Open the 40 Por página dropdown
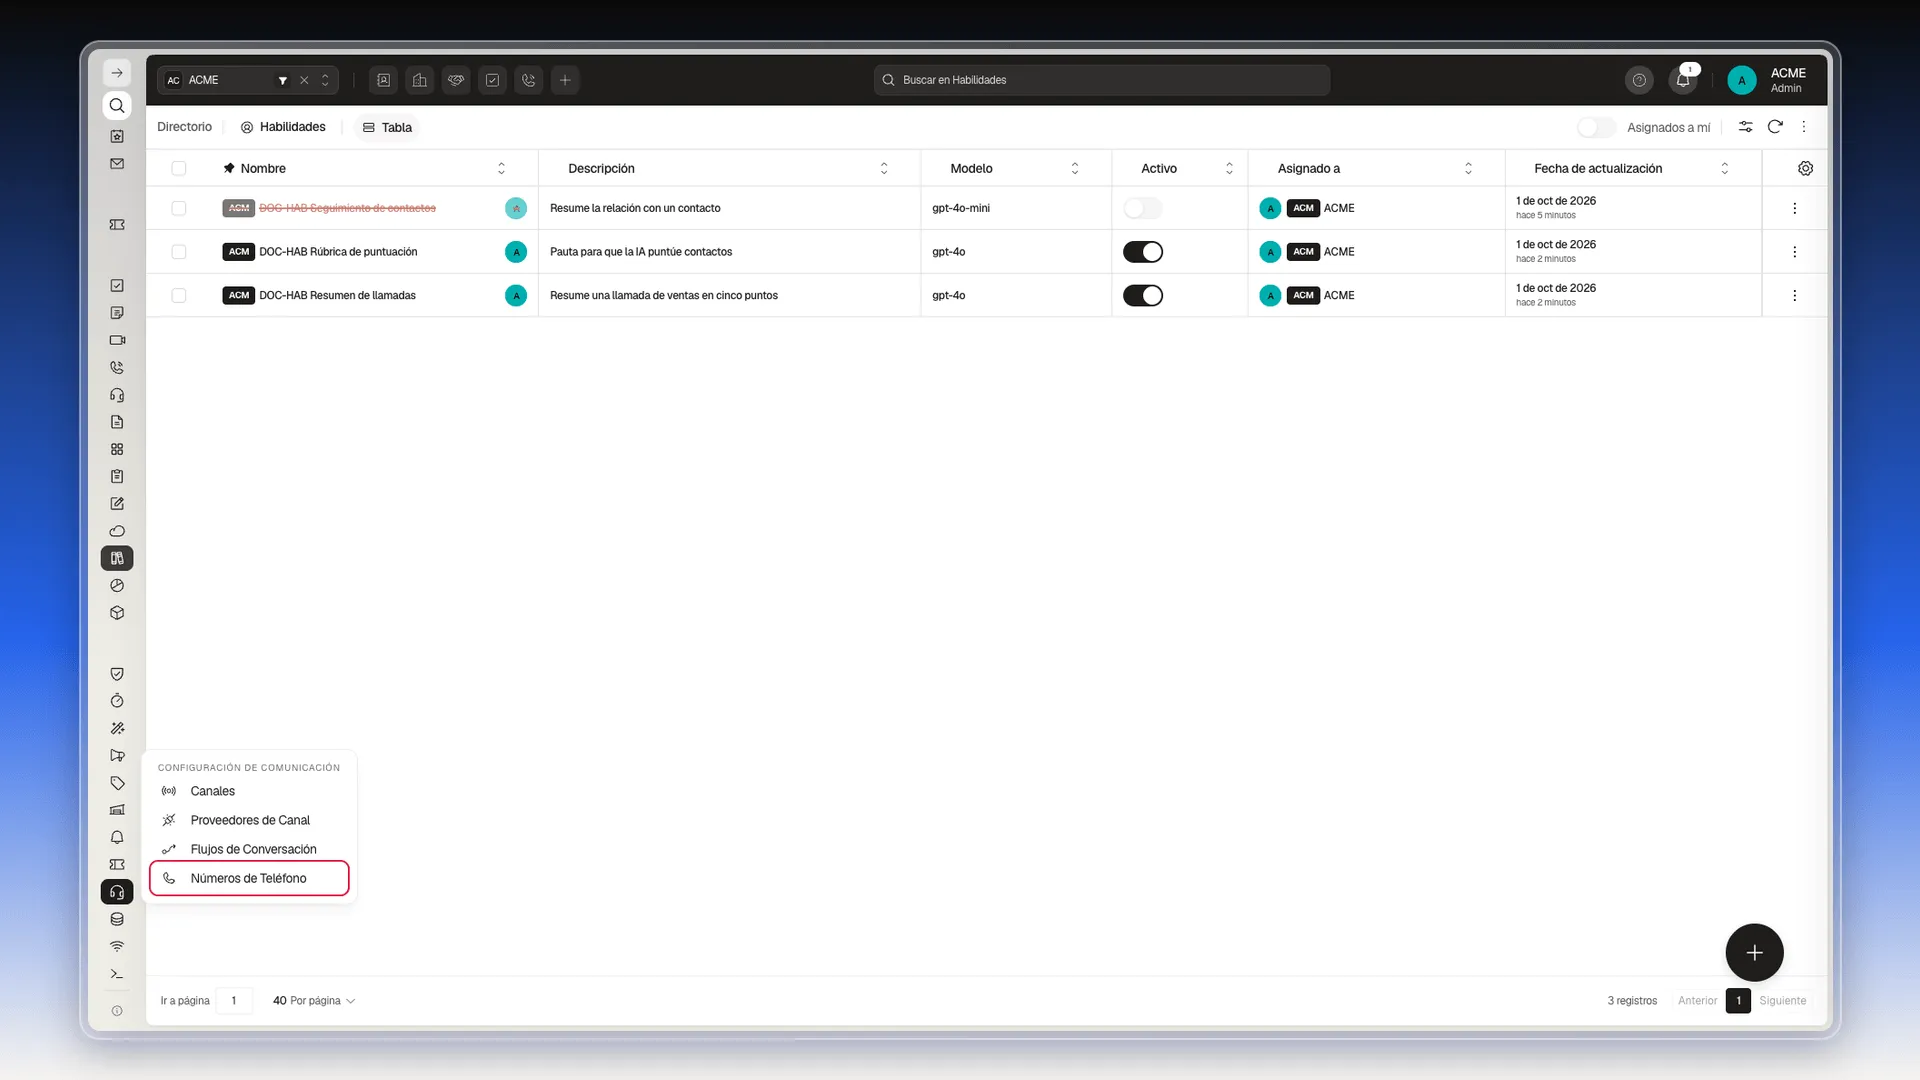The height and width of the screenshot is (1080, 1920). tap(314, 1000)
